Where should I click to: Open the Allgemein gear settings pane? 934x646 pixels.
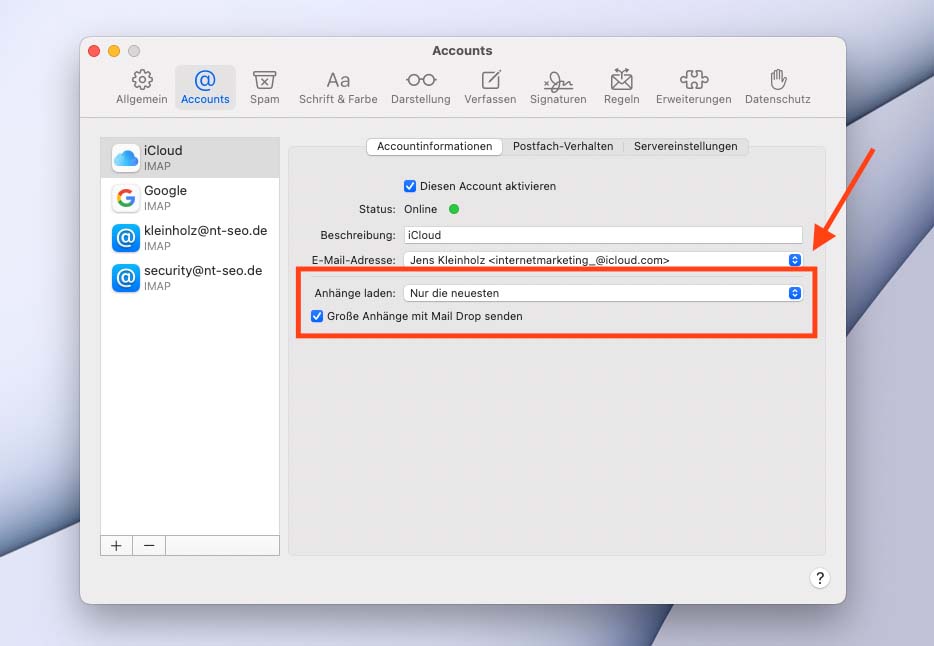[x=142, y=87]
